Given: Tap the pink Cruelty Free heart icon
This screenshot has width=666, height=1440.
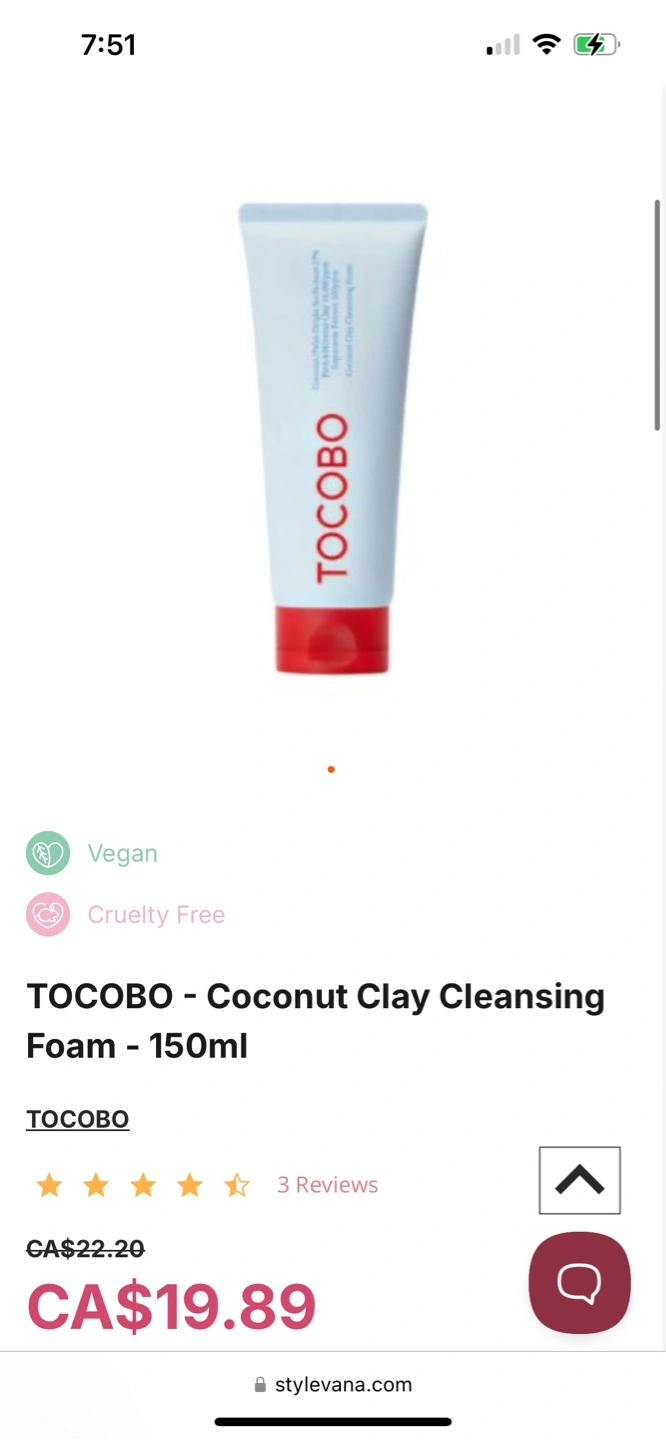Looking at the screenshot, I should coord(48,914).
